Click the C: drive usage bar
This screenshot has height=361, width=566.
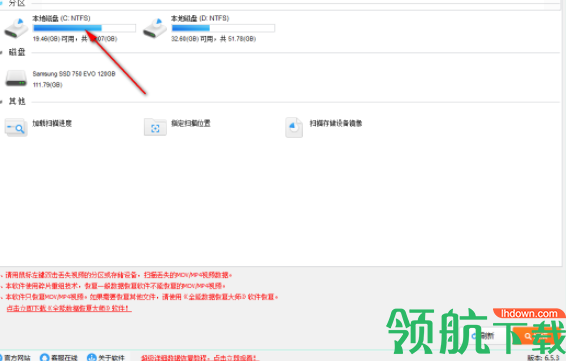84,28
